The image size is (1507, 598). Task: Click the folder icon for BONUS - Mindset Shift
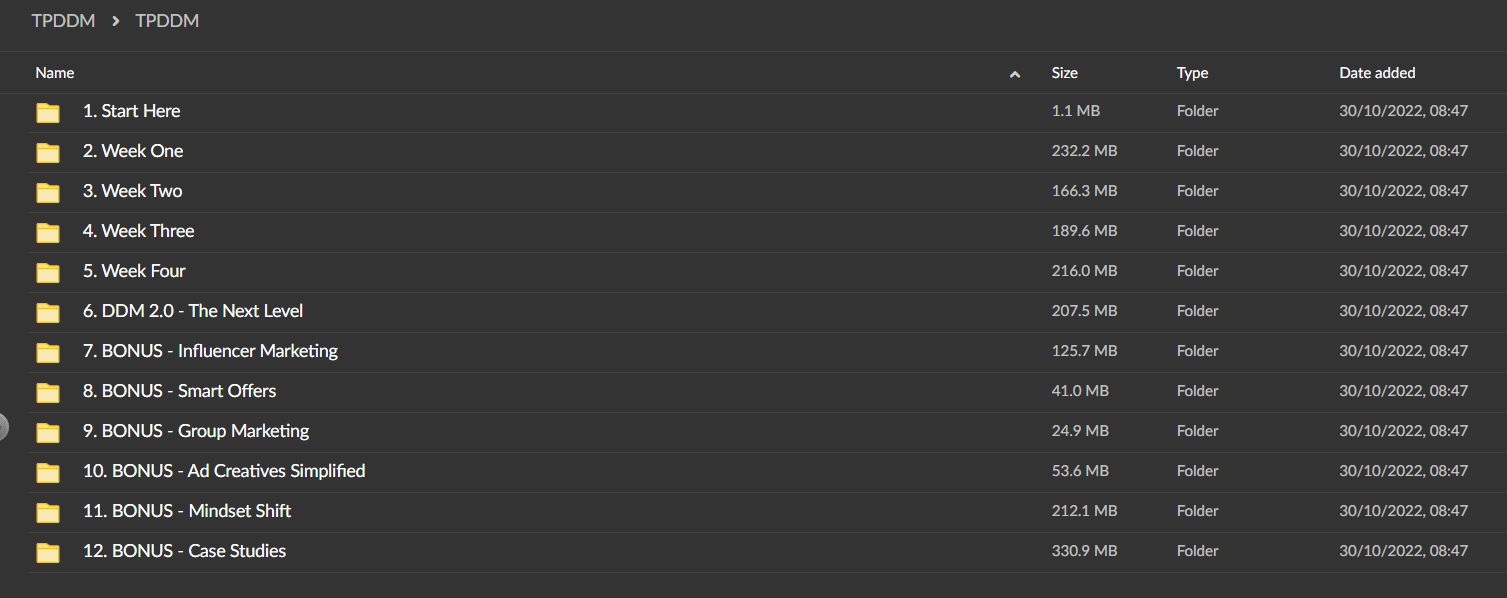tap(48, 512)
